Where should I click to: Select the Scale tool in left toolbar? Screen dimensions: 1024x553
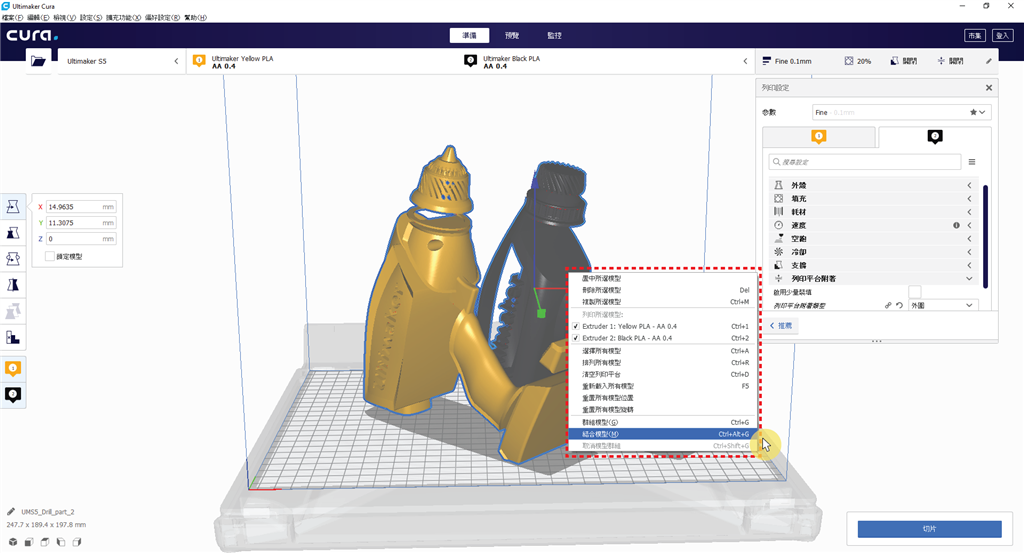13,232
